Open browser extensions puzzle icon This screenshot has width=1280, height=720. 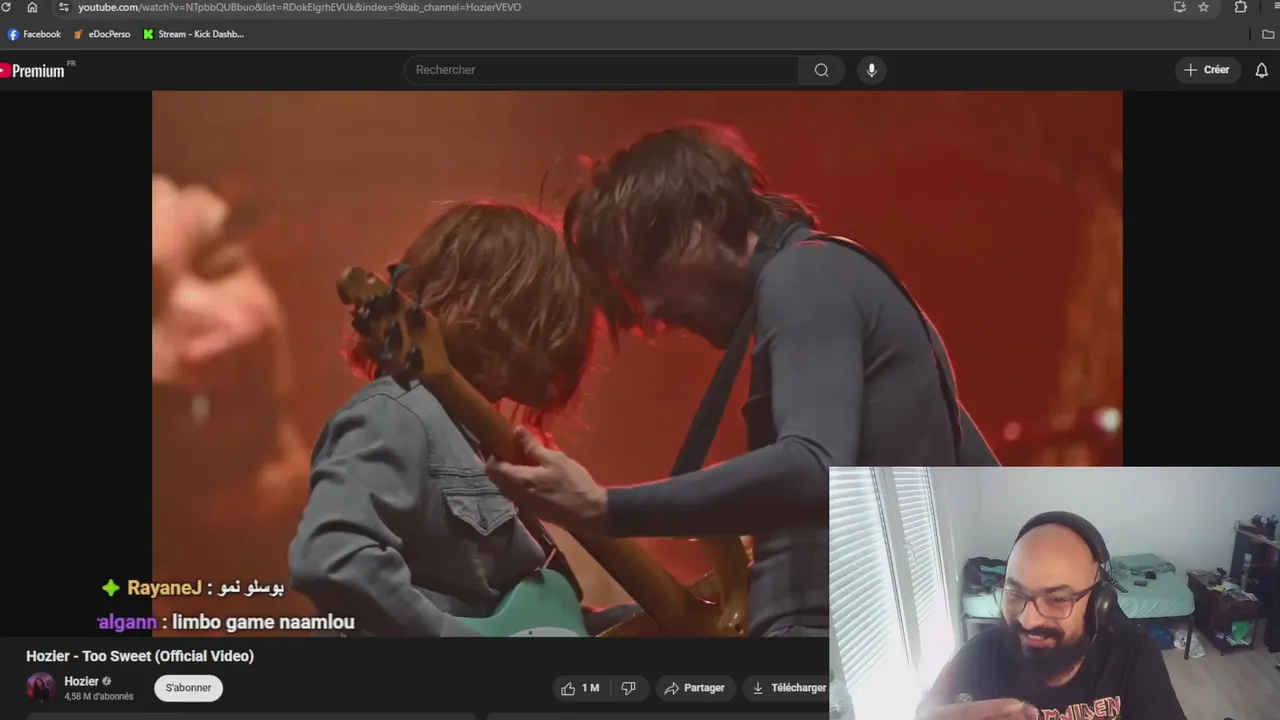point(1241,7)
